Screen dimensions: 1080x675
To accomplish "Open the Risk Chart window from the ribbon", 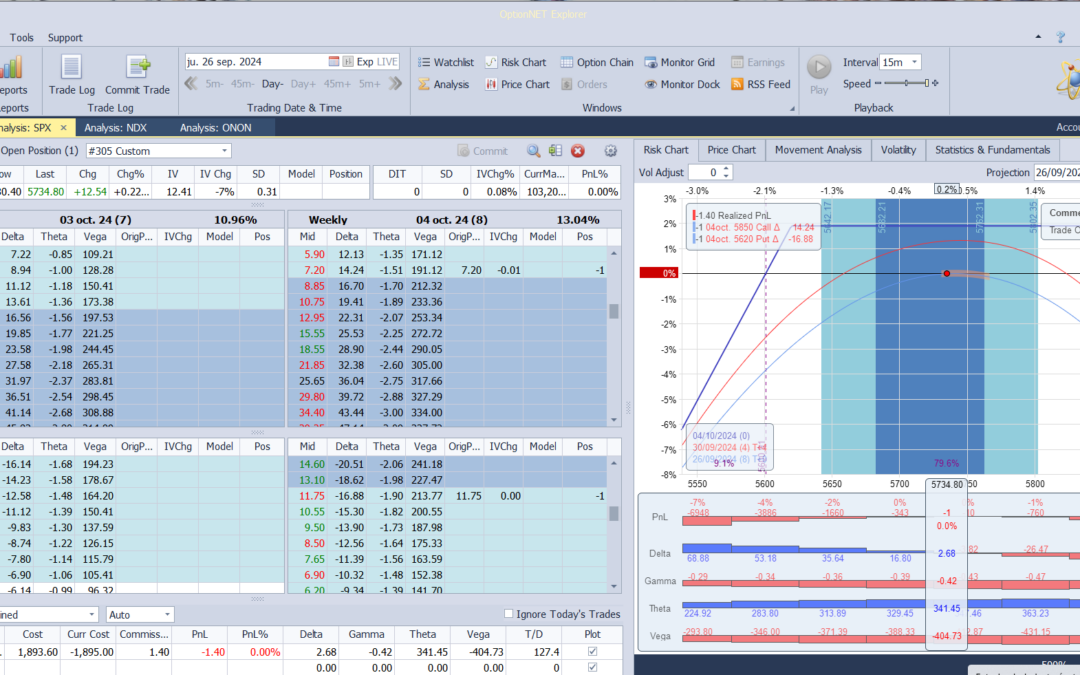I will point(515,62).
